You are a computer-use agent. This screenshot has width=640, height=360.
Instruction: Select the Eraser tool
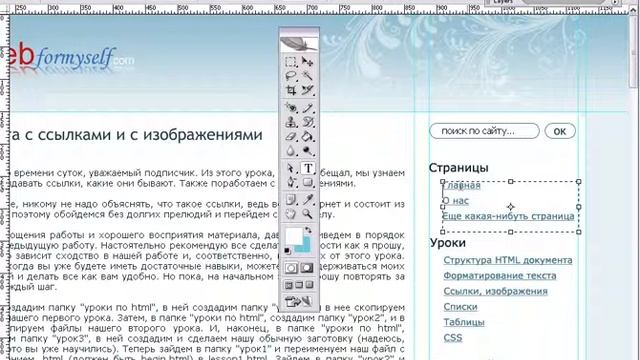[291, 136]
